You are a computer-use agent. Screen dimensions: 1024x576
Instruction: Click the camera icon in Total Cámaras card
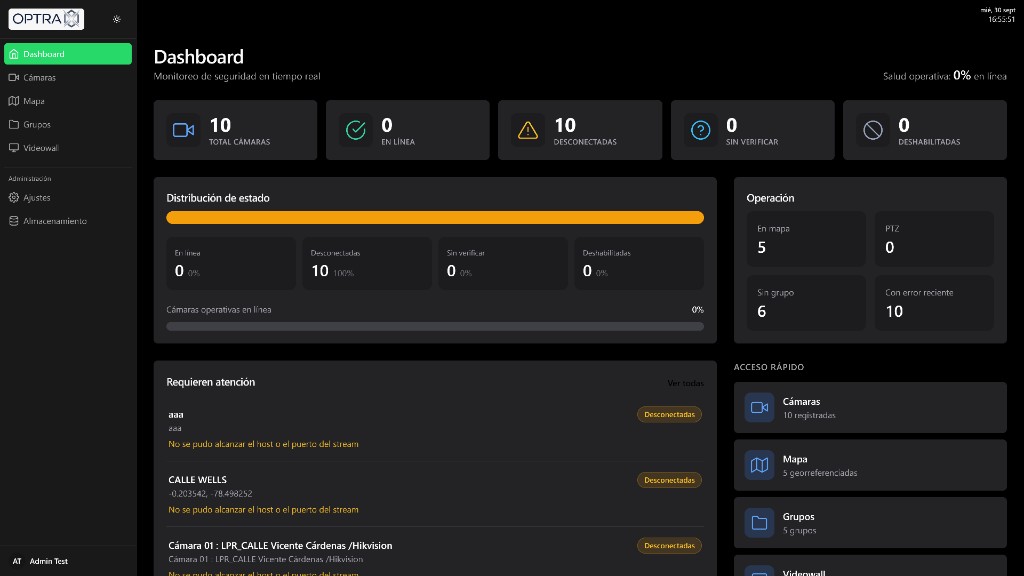click(184, 130)
